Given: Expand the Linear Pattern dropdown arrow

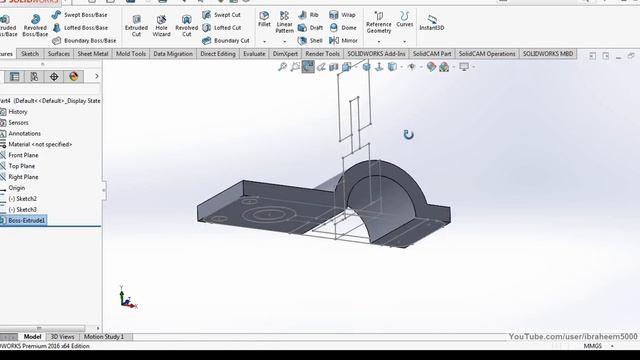Looking at the screenshot, I should (284, 42).
